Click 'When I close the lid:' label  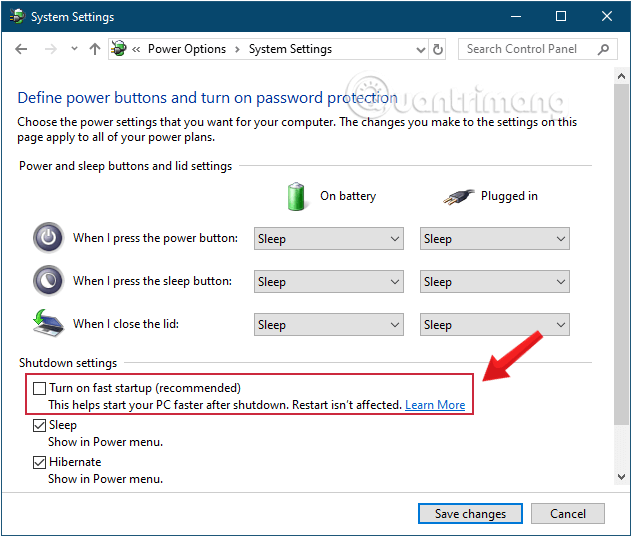pyautogui.click(x=126, y=324)
